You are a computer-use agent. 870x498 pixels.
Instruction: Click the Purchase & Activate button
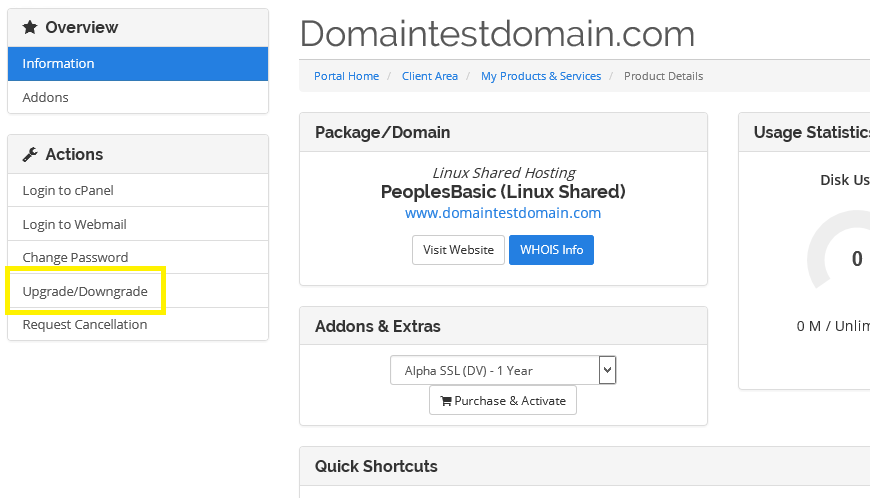(x=503, y=400)
